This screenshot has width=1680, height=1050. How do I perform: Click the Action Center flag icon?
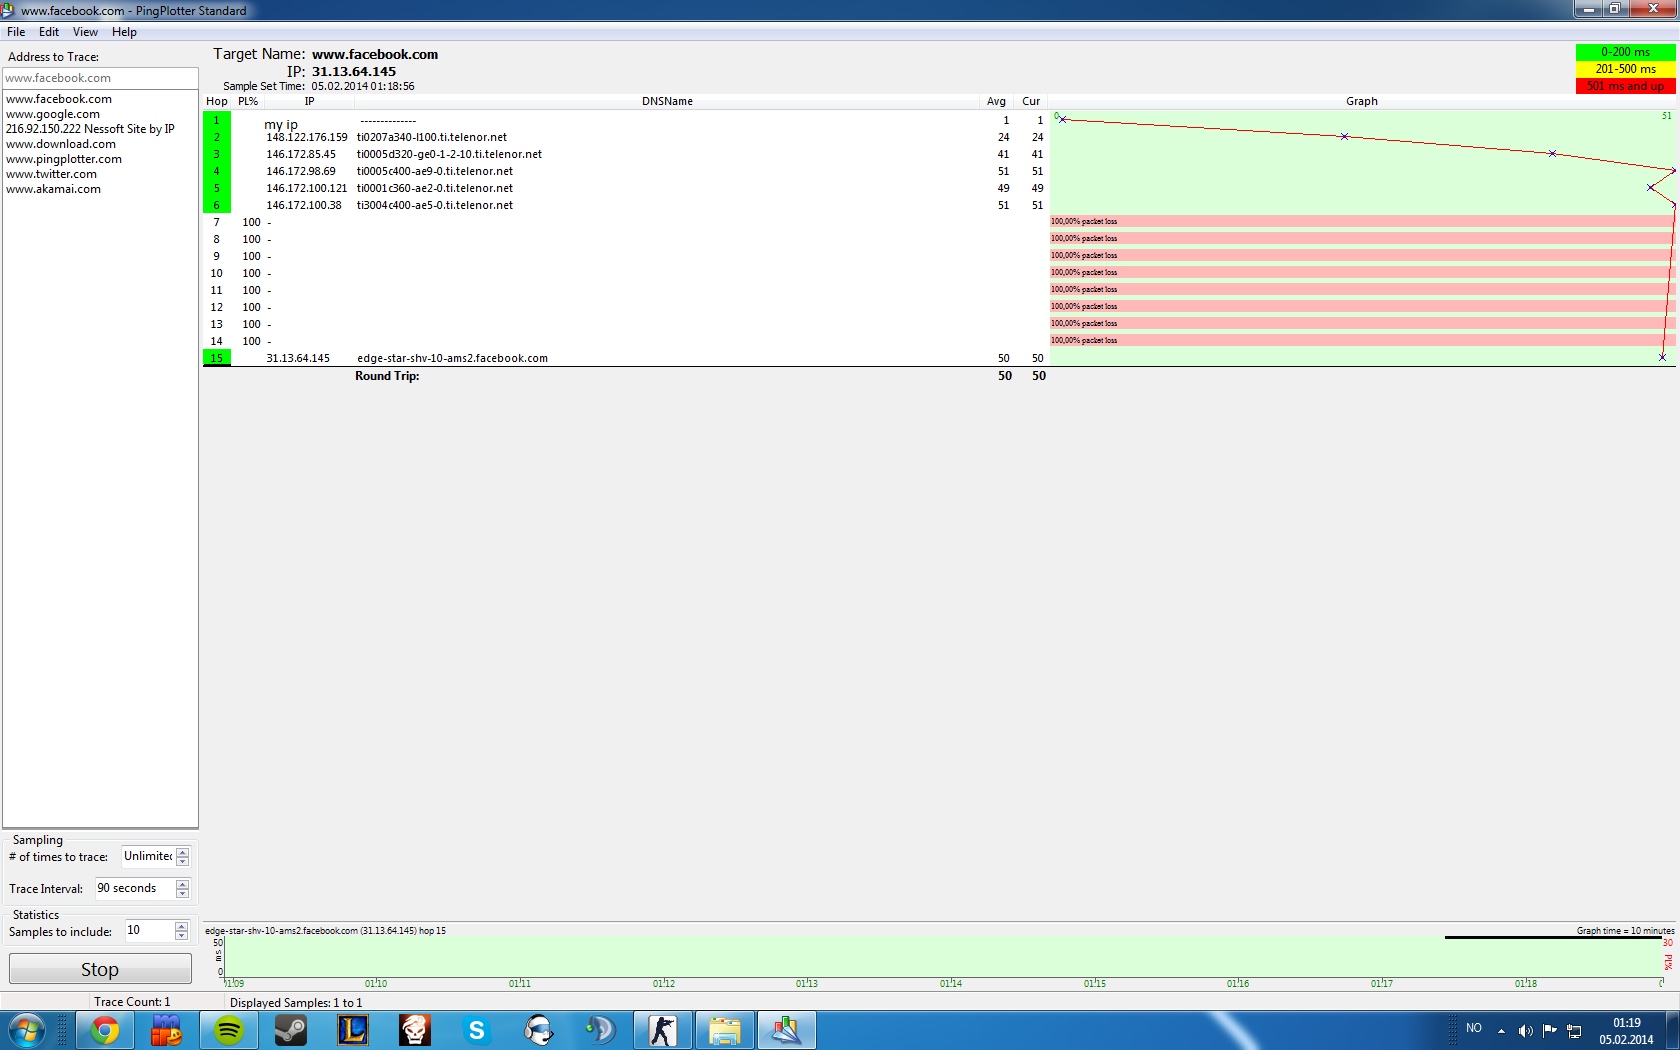point(1549,1030)
